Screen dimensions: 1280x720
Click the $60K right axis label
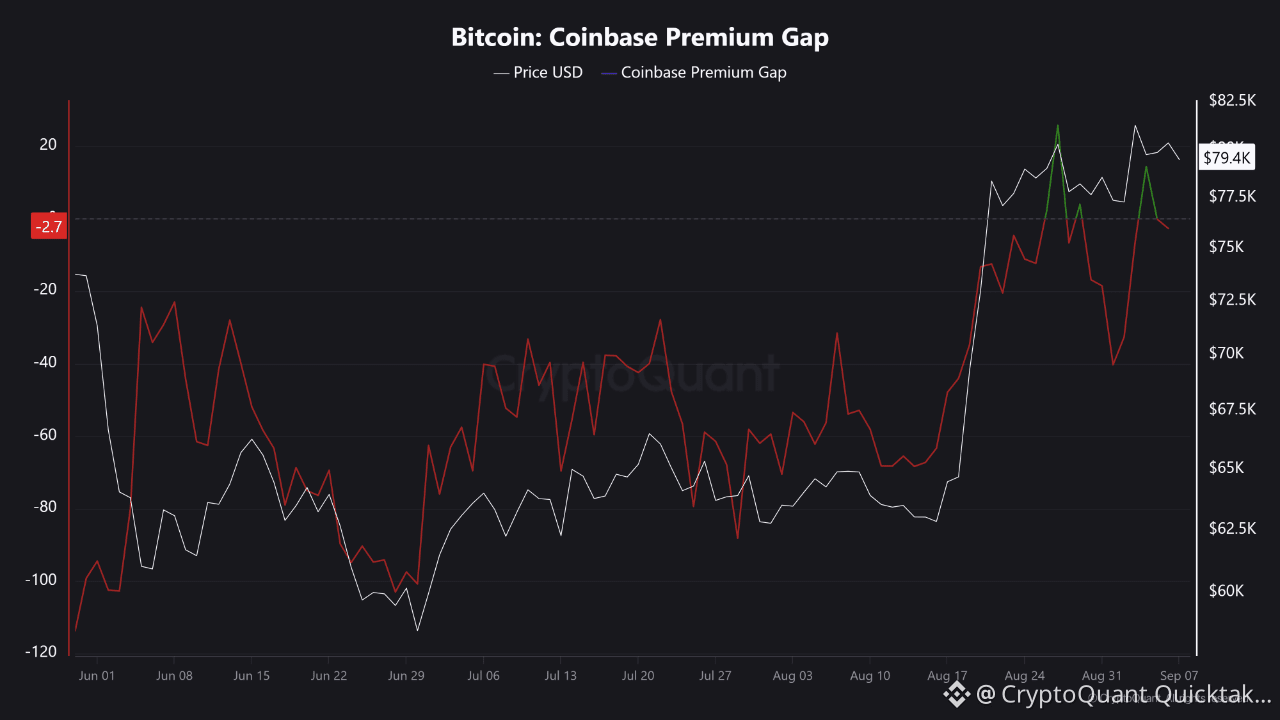click(x=1225, y=590)
